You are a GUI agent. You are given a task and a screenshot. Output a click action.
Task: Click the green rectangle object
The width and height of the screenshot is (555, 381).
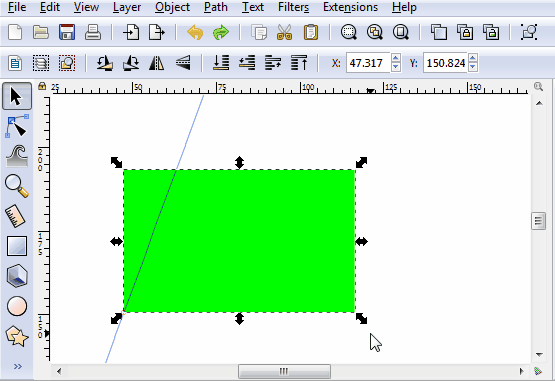click(240, 241)
